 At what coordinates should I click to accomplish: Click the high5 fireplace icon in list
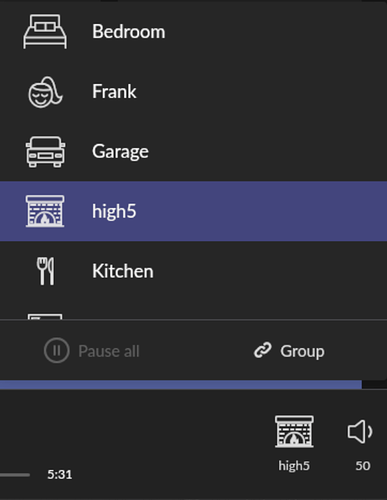[x=45, y=211]
